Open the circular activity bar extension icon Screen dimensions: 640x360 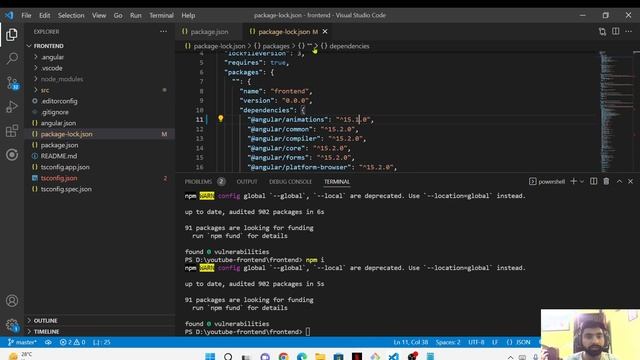(12, 155)
